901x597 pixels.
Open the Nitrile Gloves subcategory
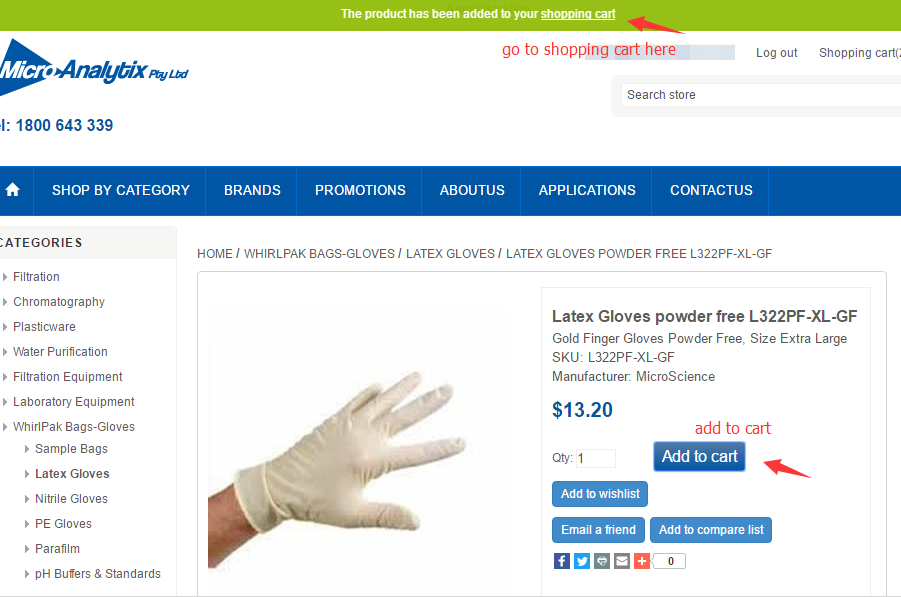[x=71, y=499]
